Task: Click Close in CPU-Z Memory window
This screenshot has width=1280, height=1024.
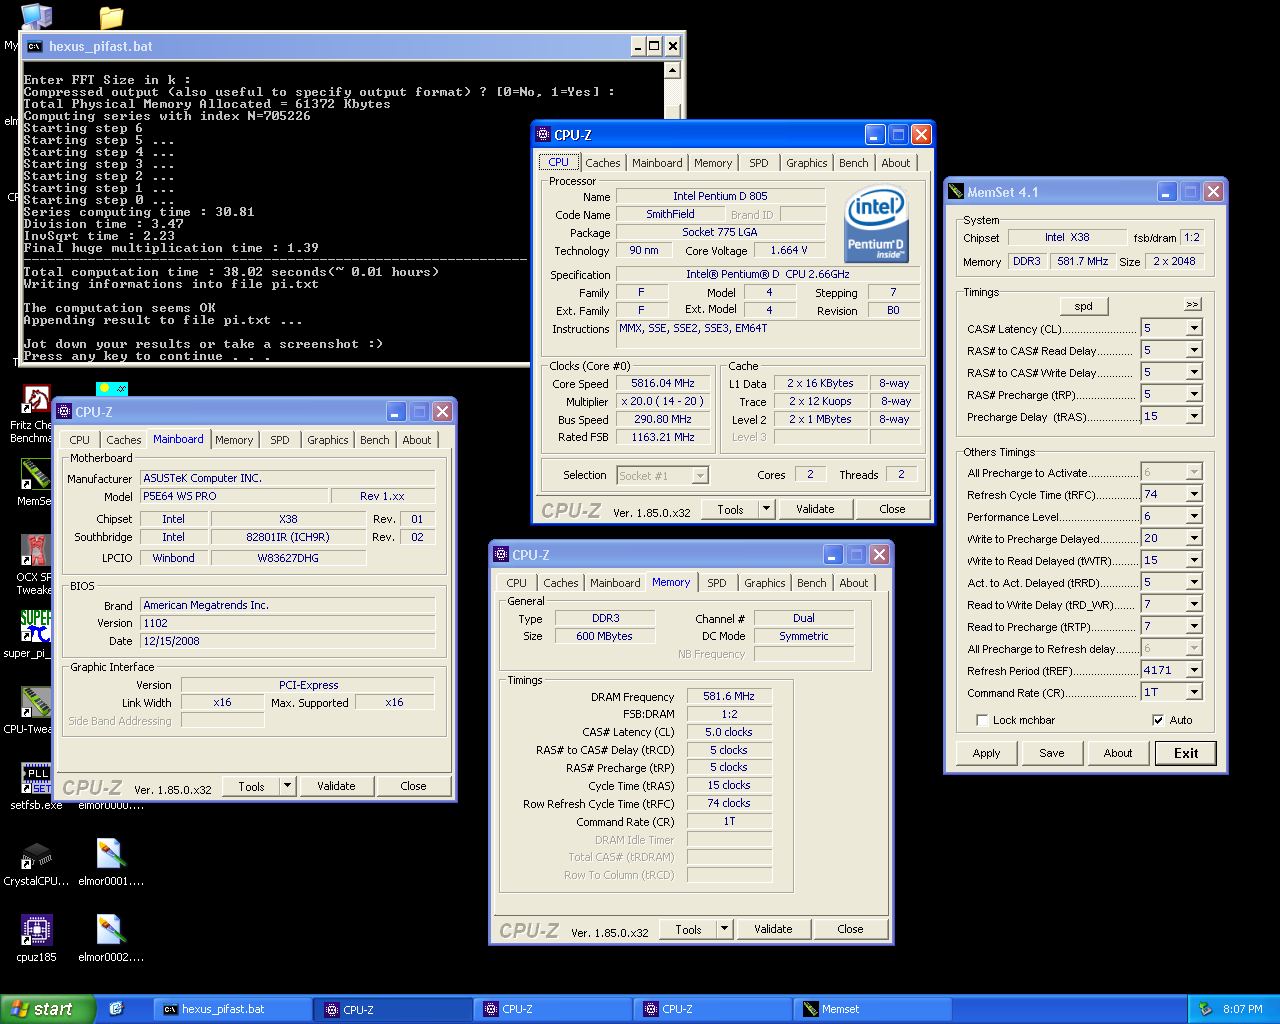Action: (x=850, y=929)
